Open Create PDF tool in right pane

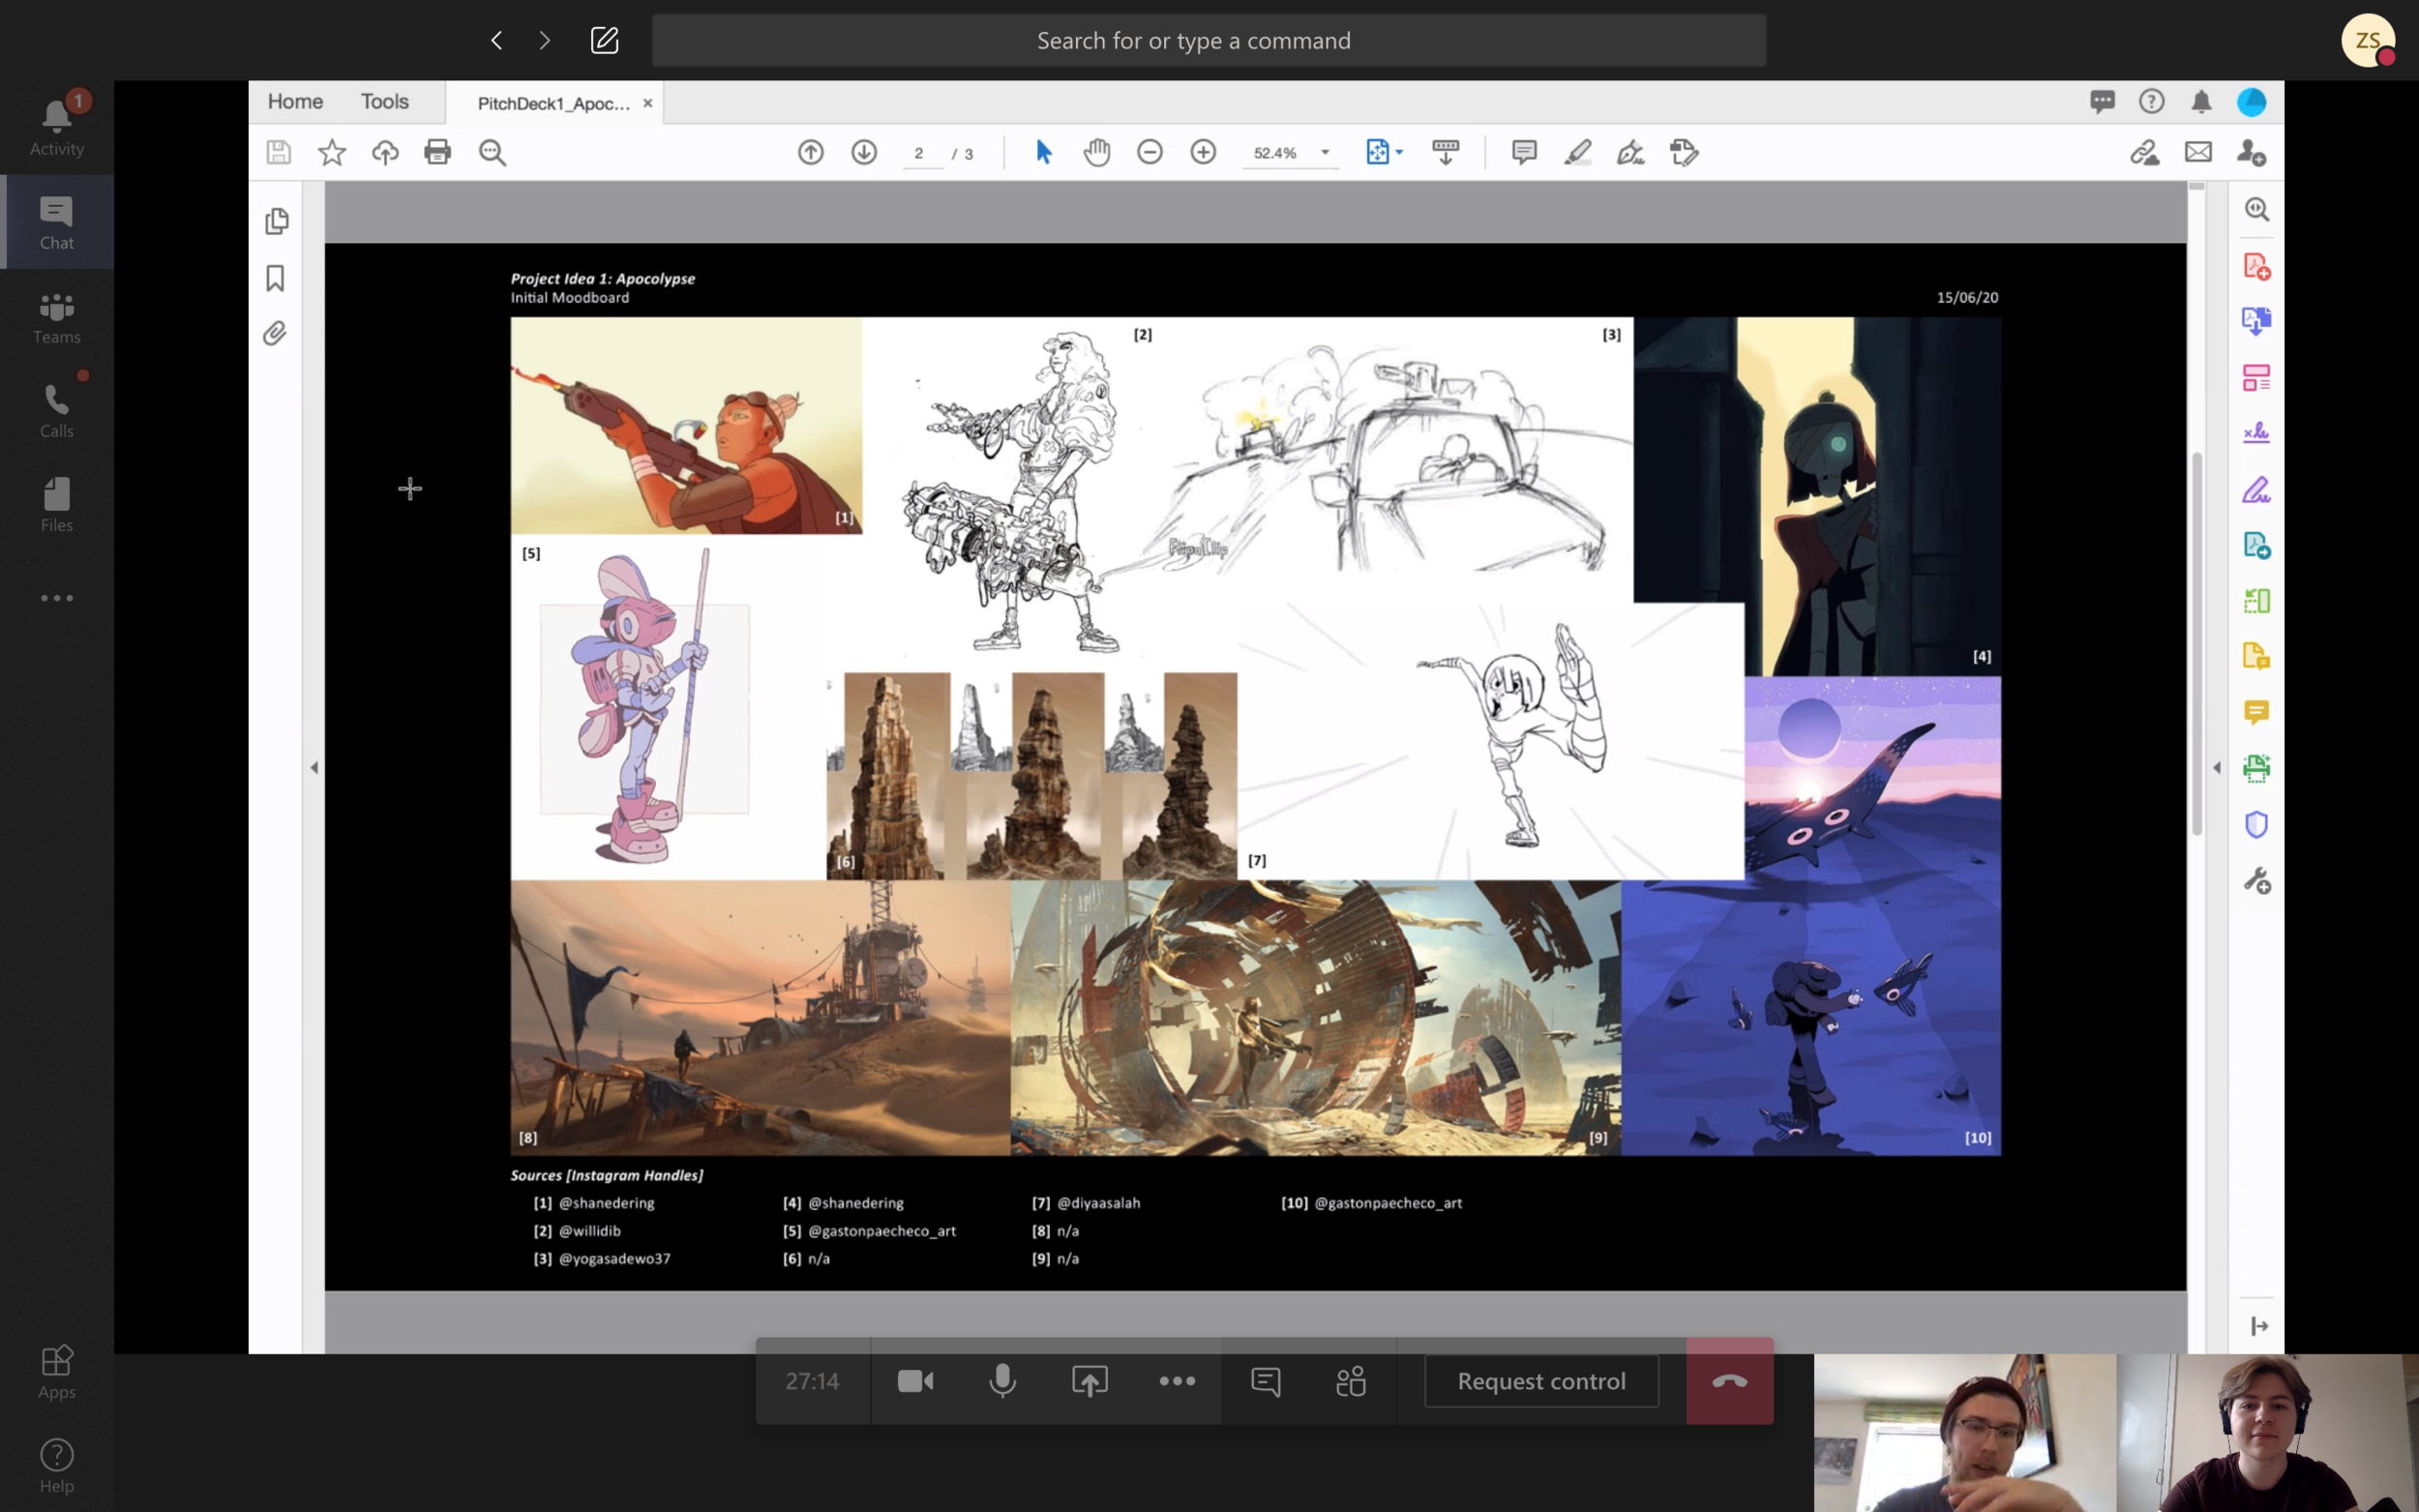point(2256,267)
